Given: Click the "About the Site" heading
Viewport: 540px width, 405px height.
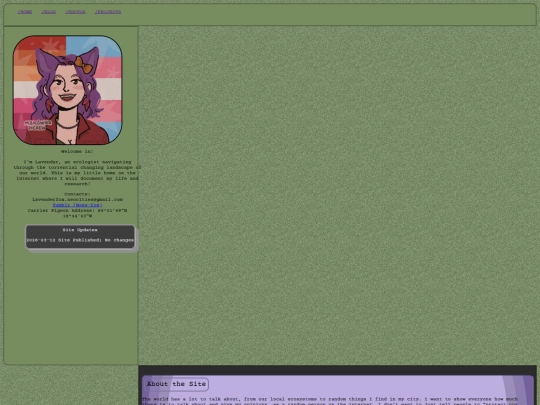Looking at the screenshot, I should (x=176, y=384).
